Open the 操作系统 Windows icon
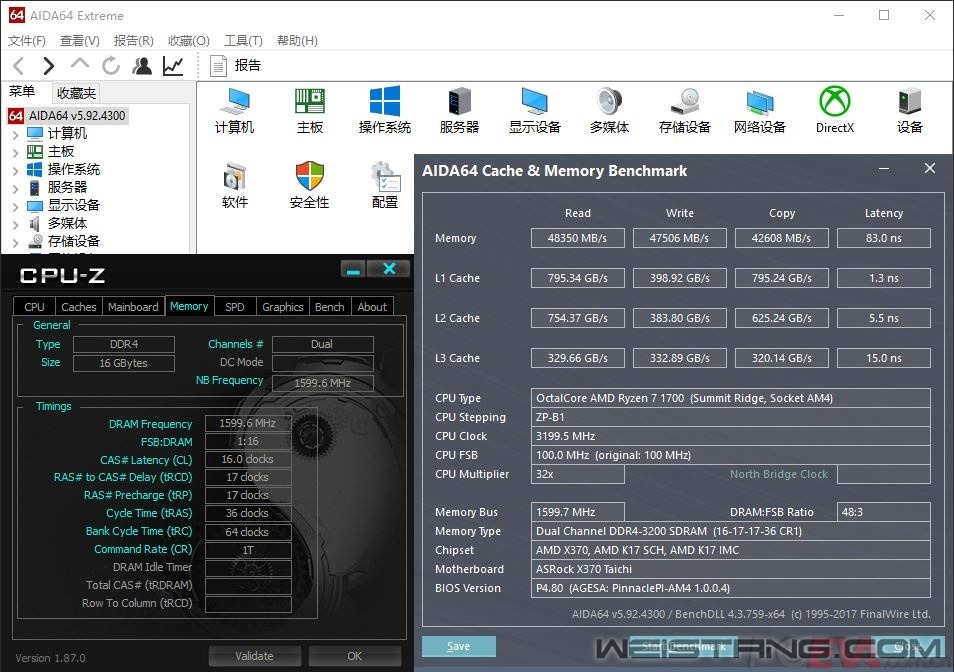 tap(384, 108)
